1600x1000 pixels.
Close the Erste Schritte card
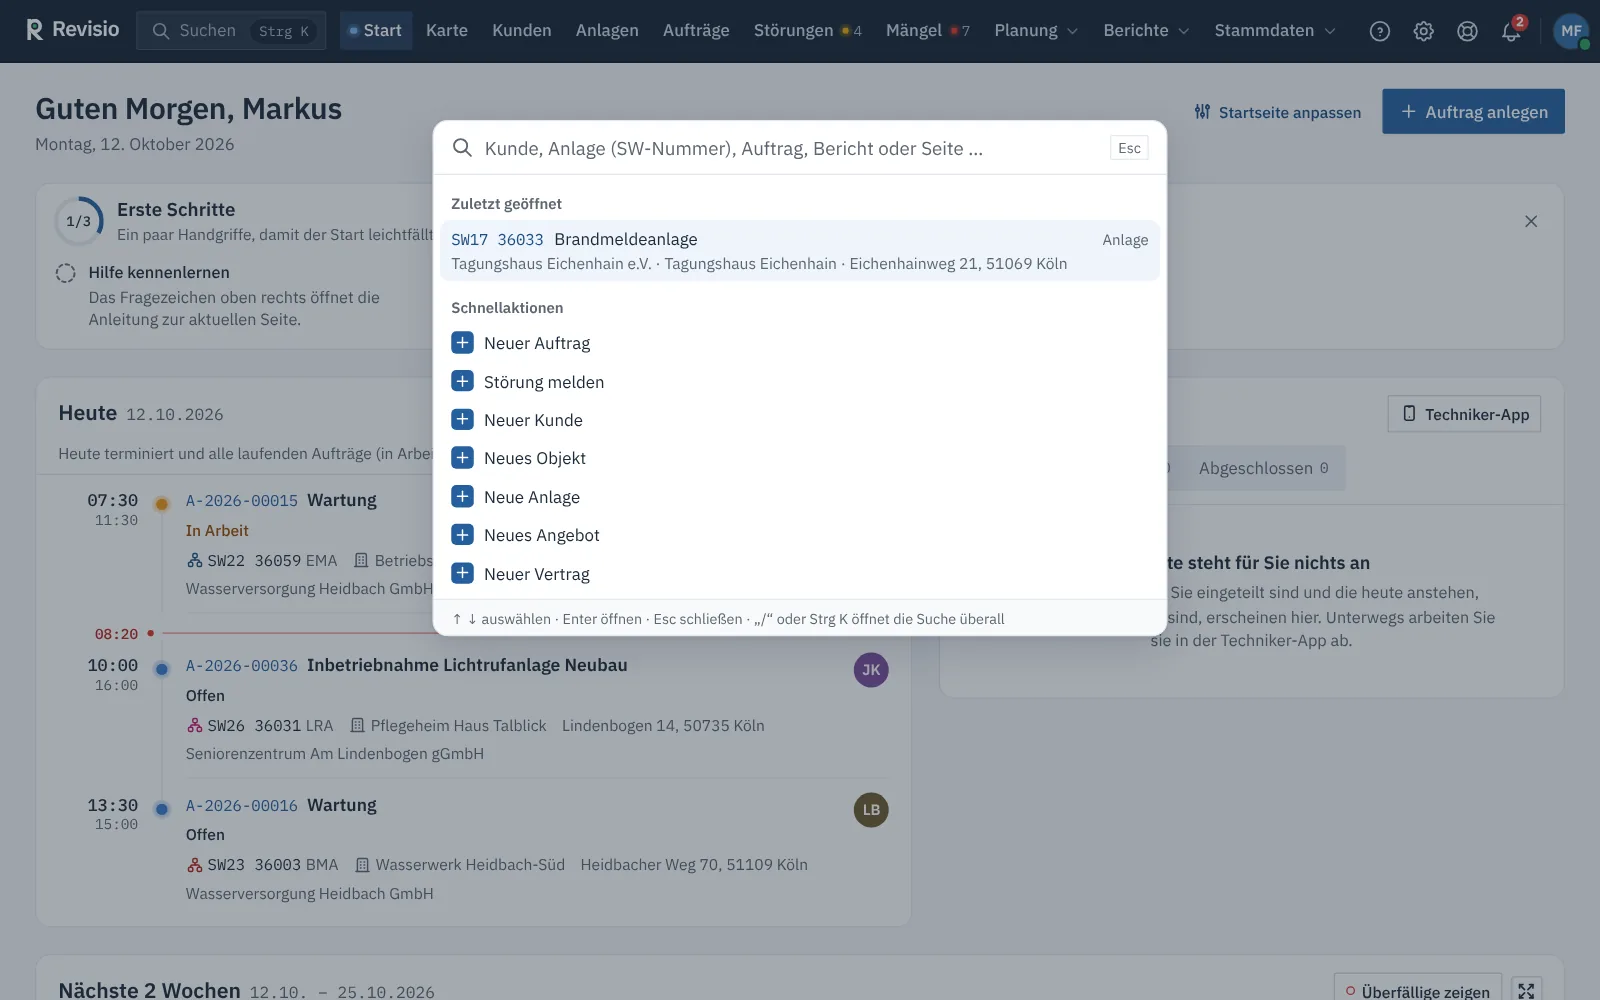(x=1531, y=221)
